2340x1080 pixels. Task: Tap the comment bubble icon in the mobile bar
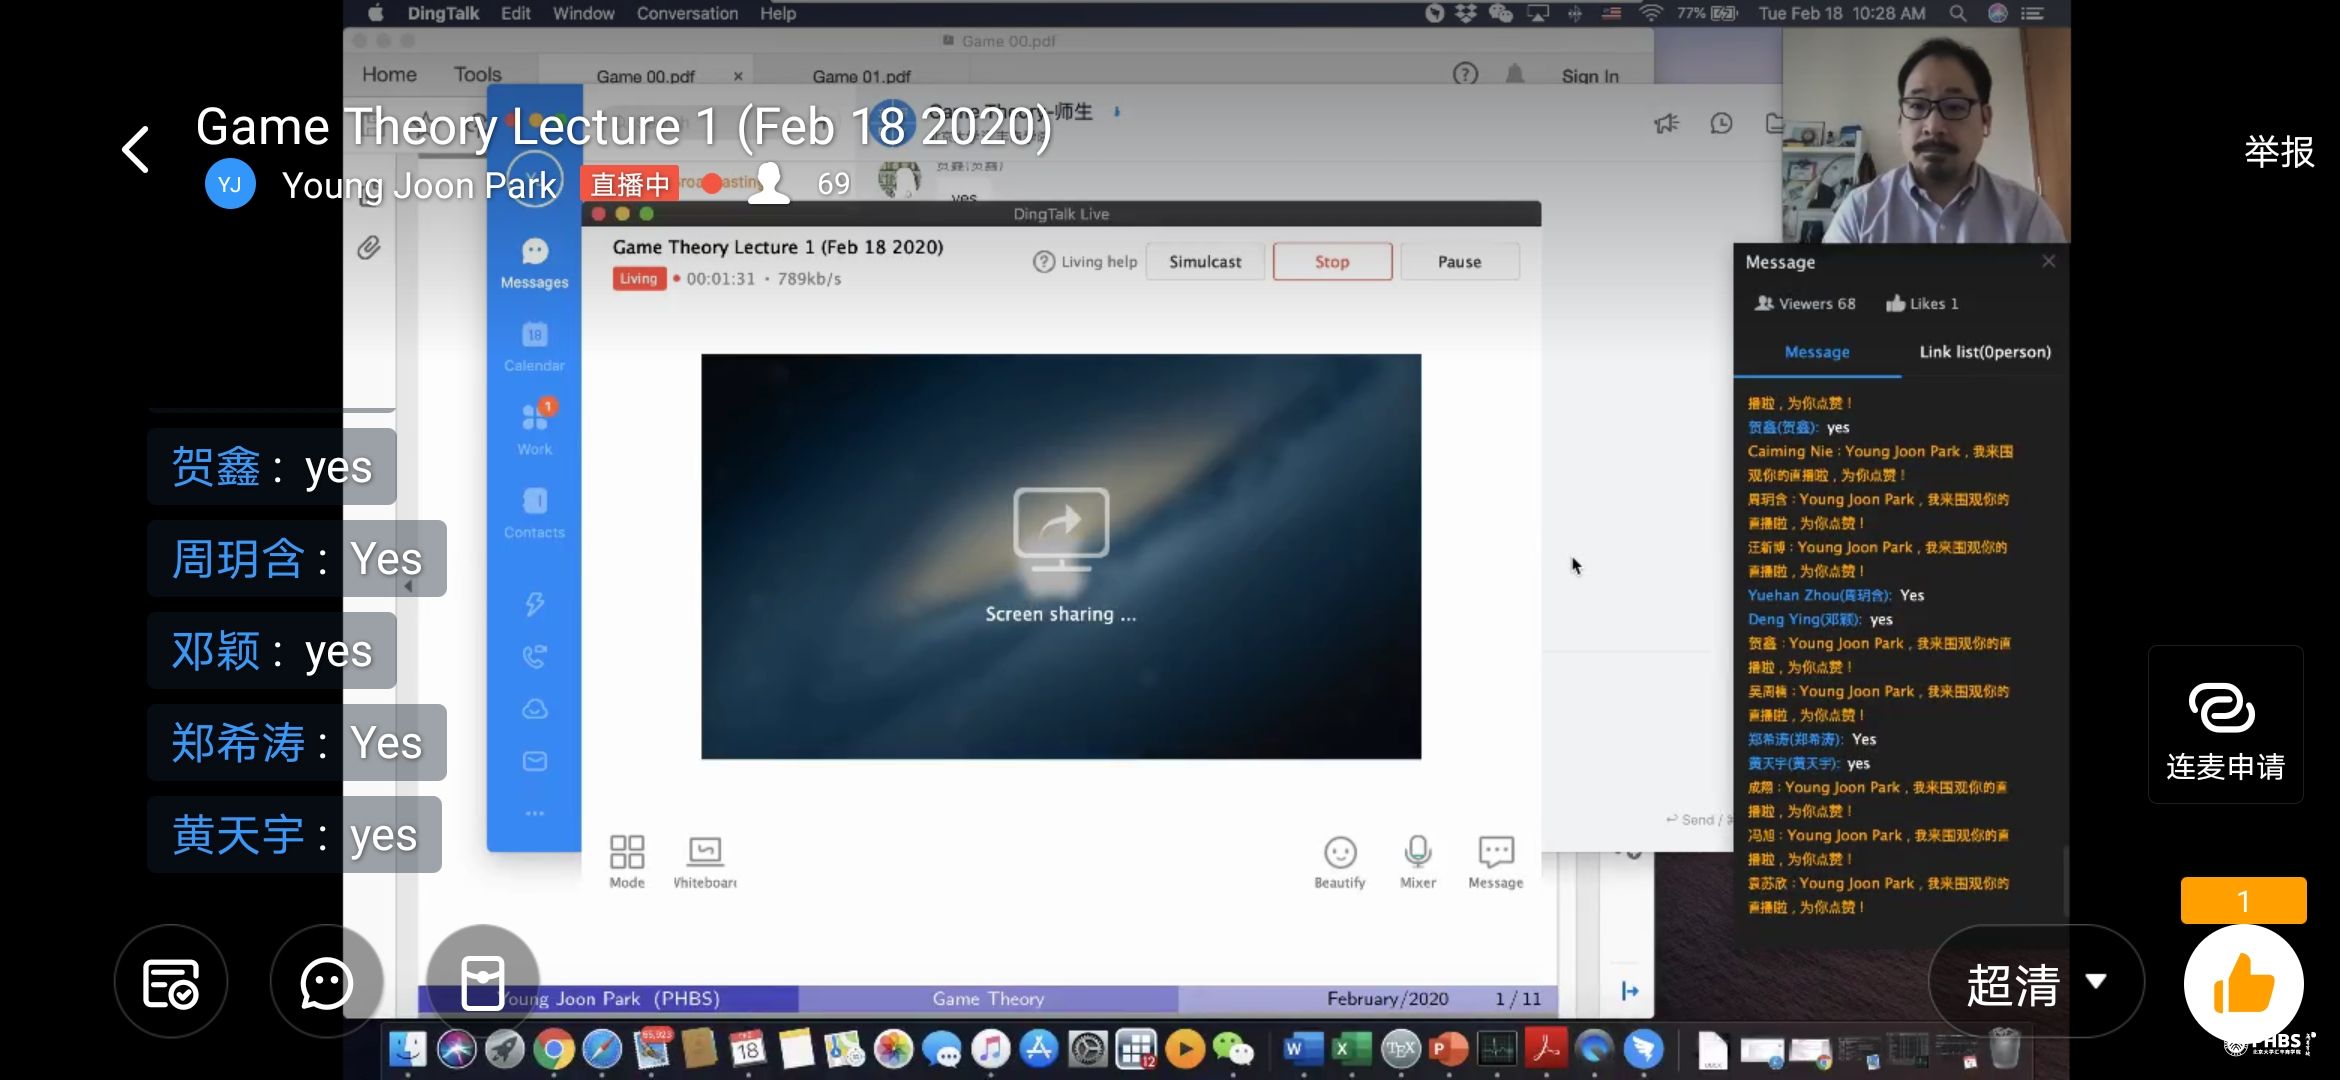point(326,982)
